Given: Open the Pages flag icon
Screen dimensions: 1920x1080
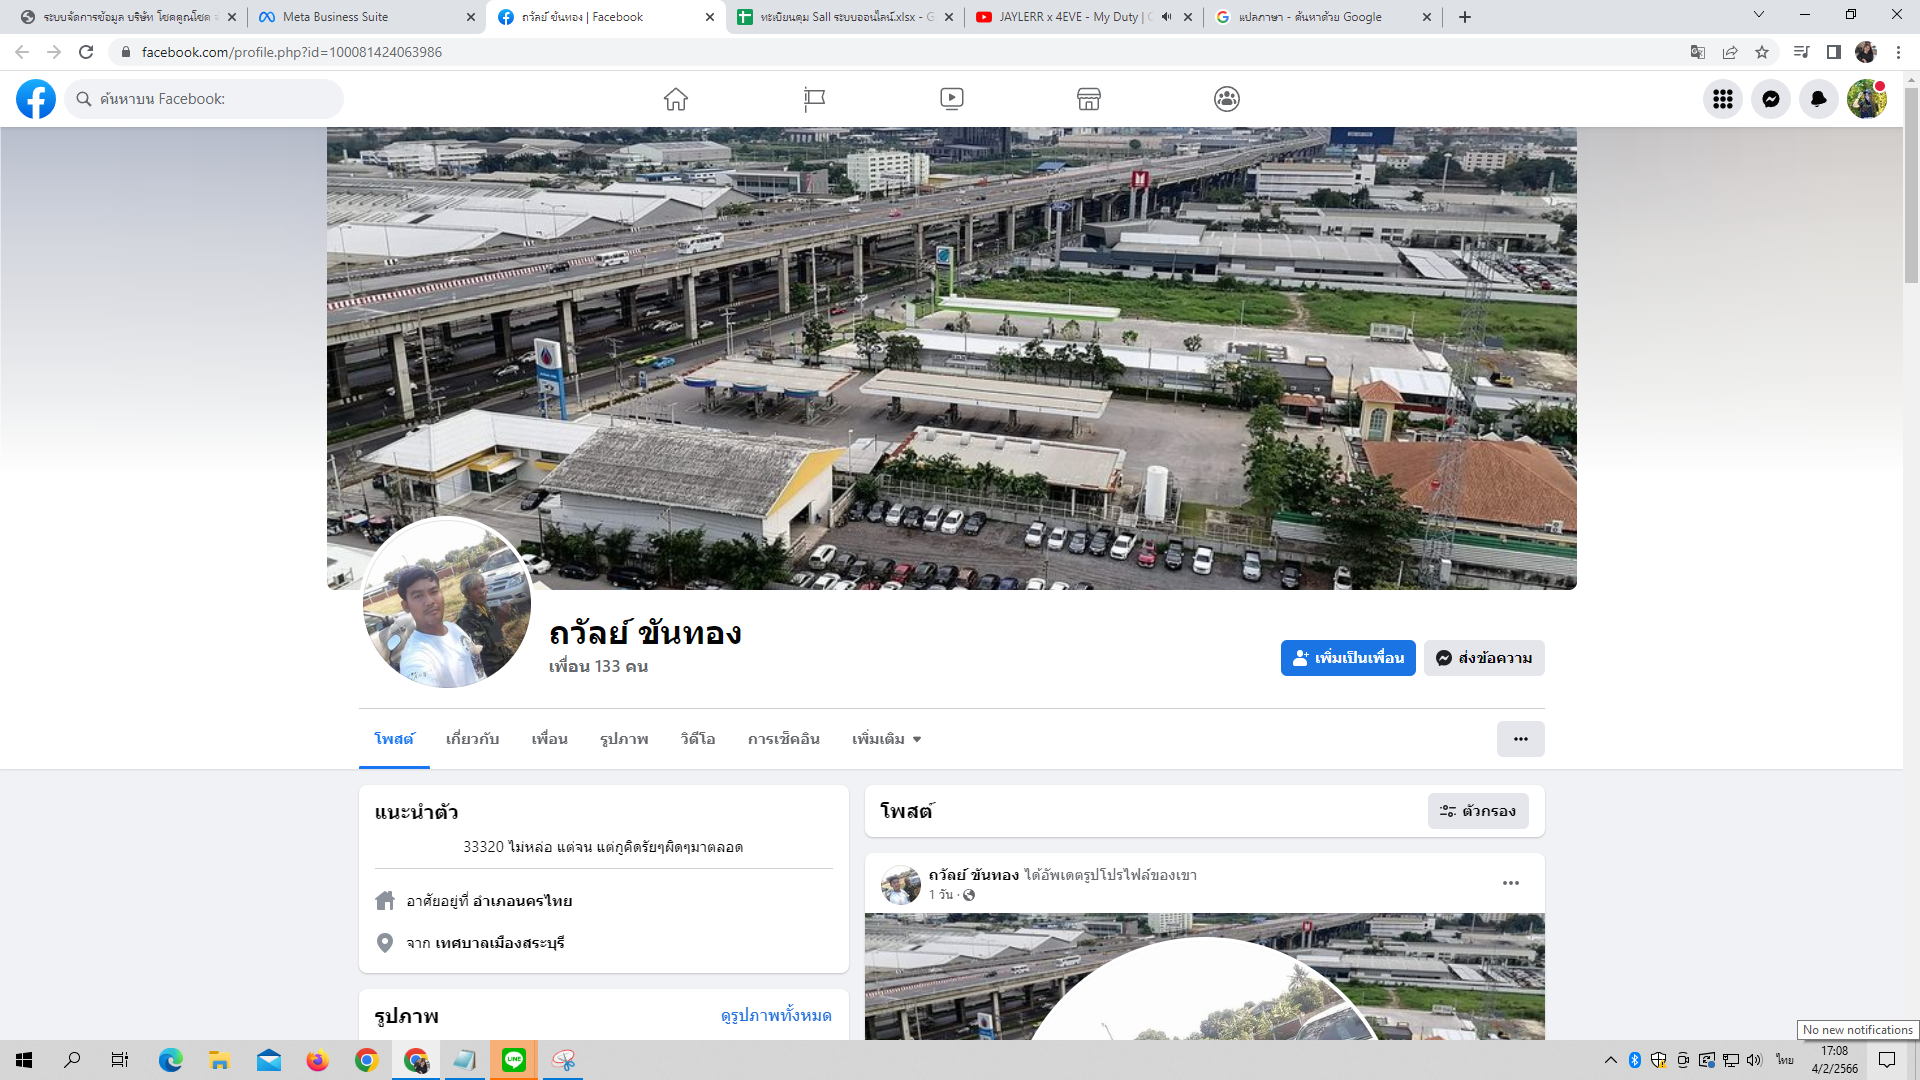Looking at the screenshot, I should [x=814, y=99].
